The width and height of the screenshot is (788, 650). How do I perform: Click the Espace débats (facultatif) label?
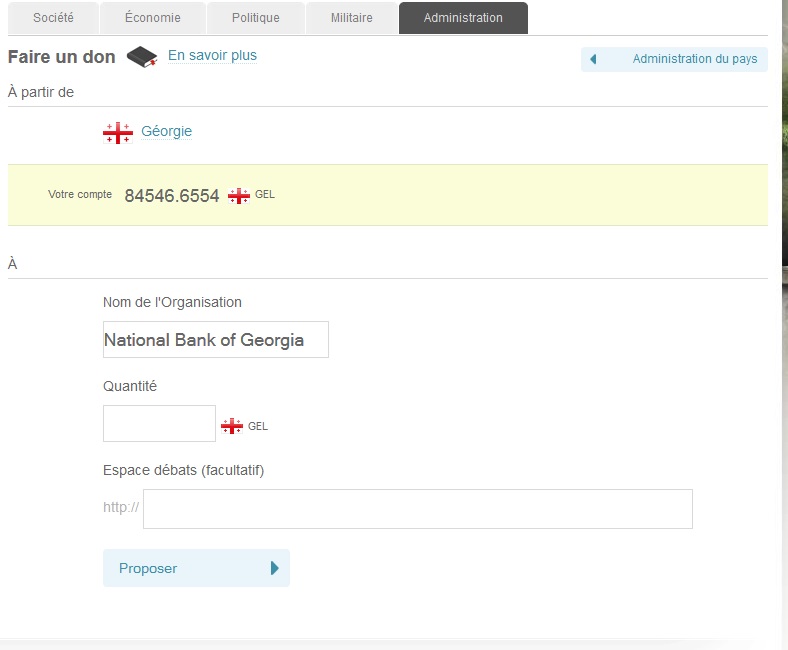[x=183, y=471]
